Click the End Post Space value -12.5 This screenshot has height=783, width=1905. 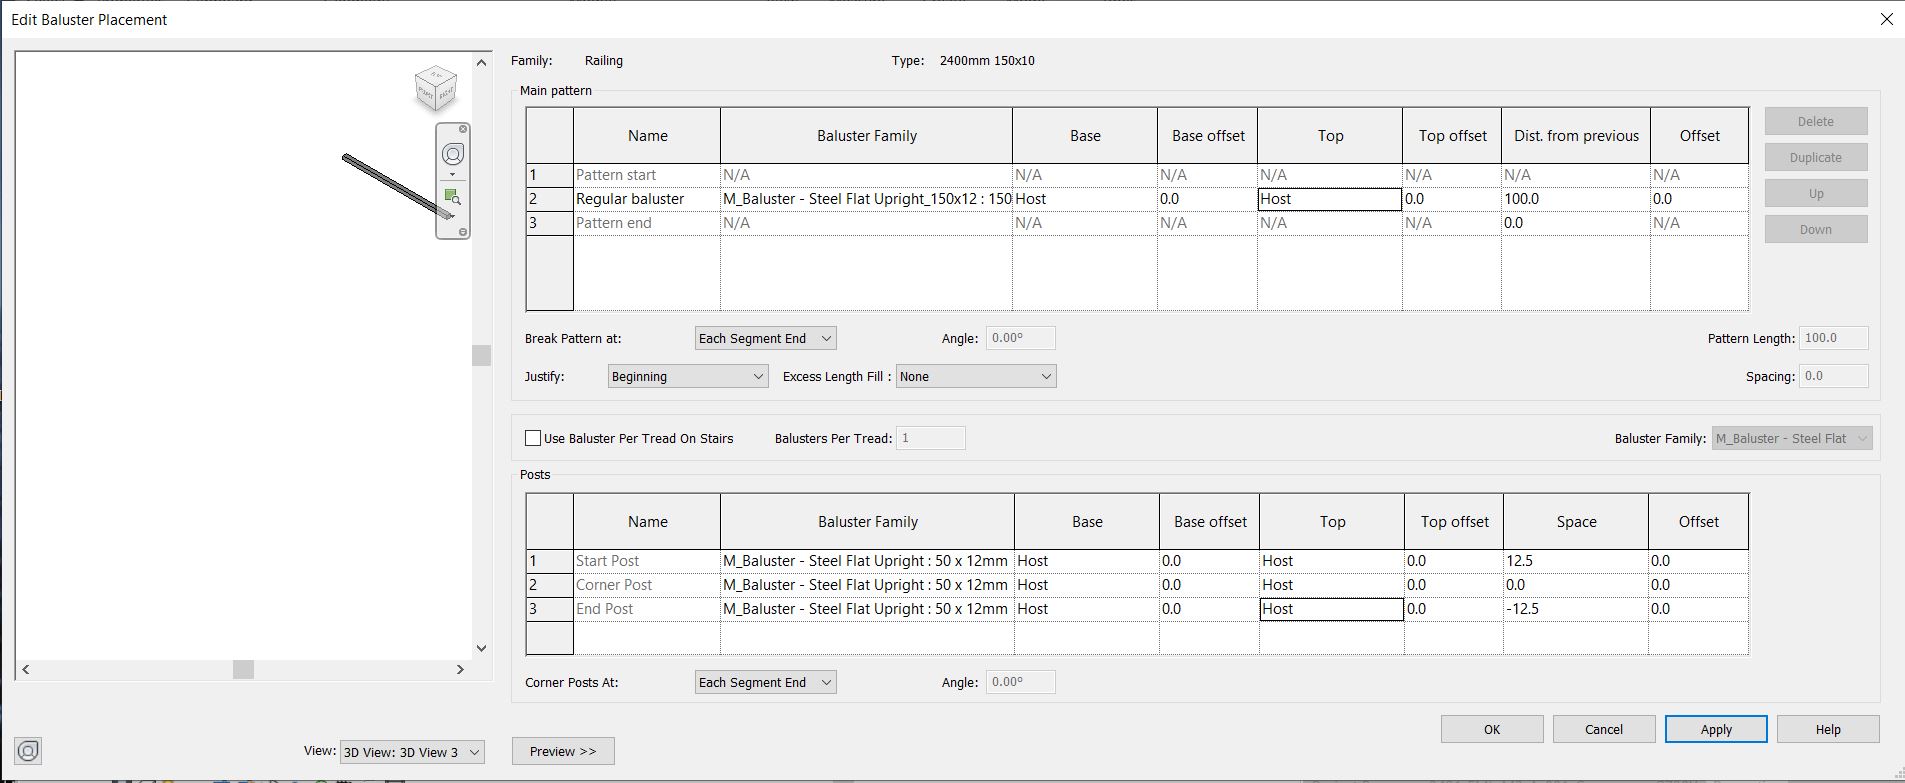point(1576,609)
